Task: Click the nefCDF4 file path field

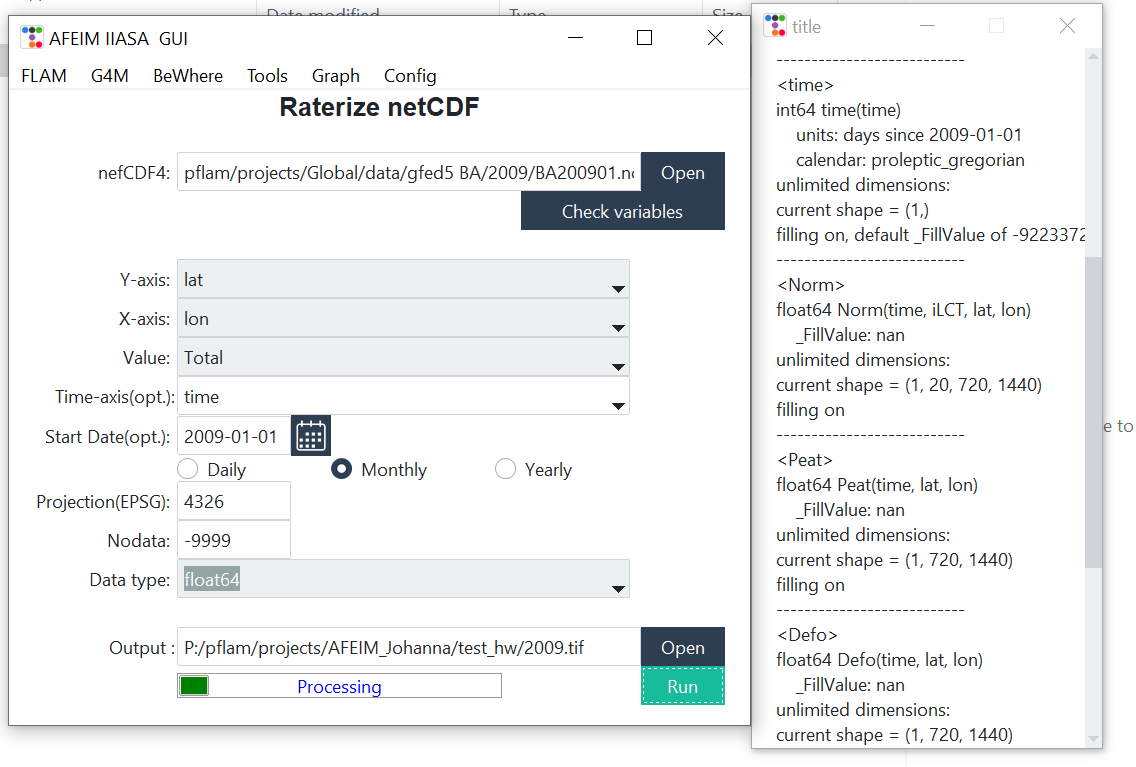Action: point(409,172)
